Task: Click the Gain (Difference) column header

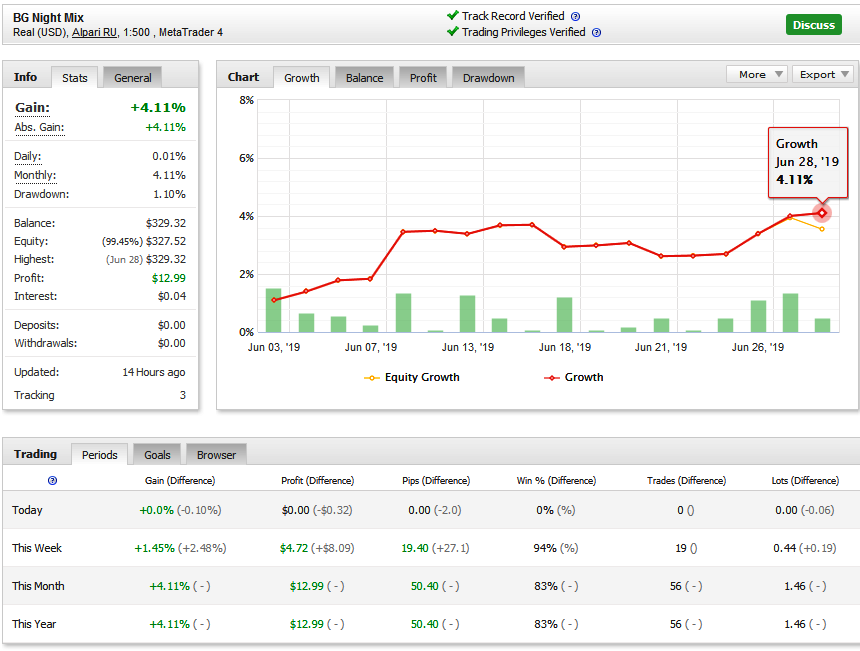Action: 180,480
